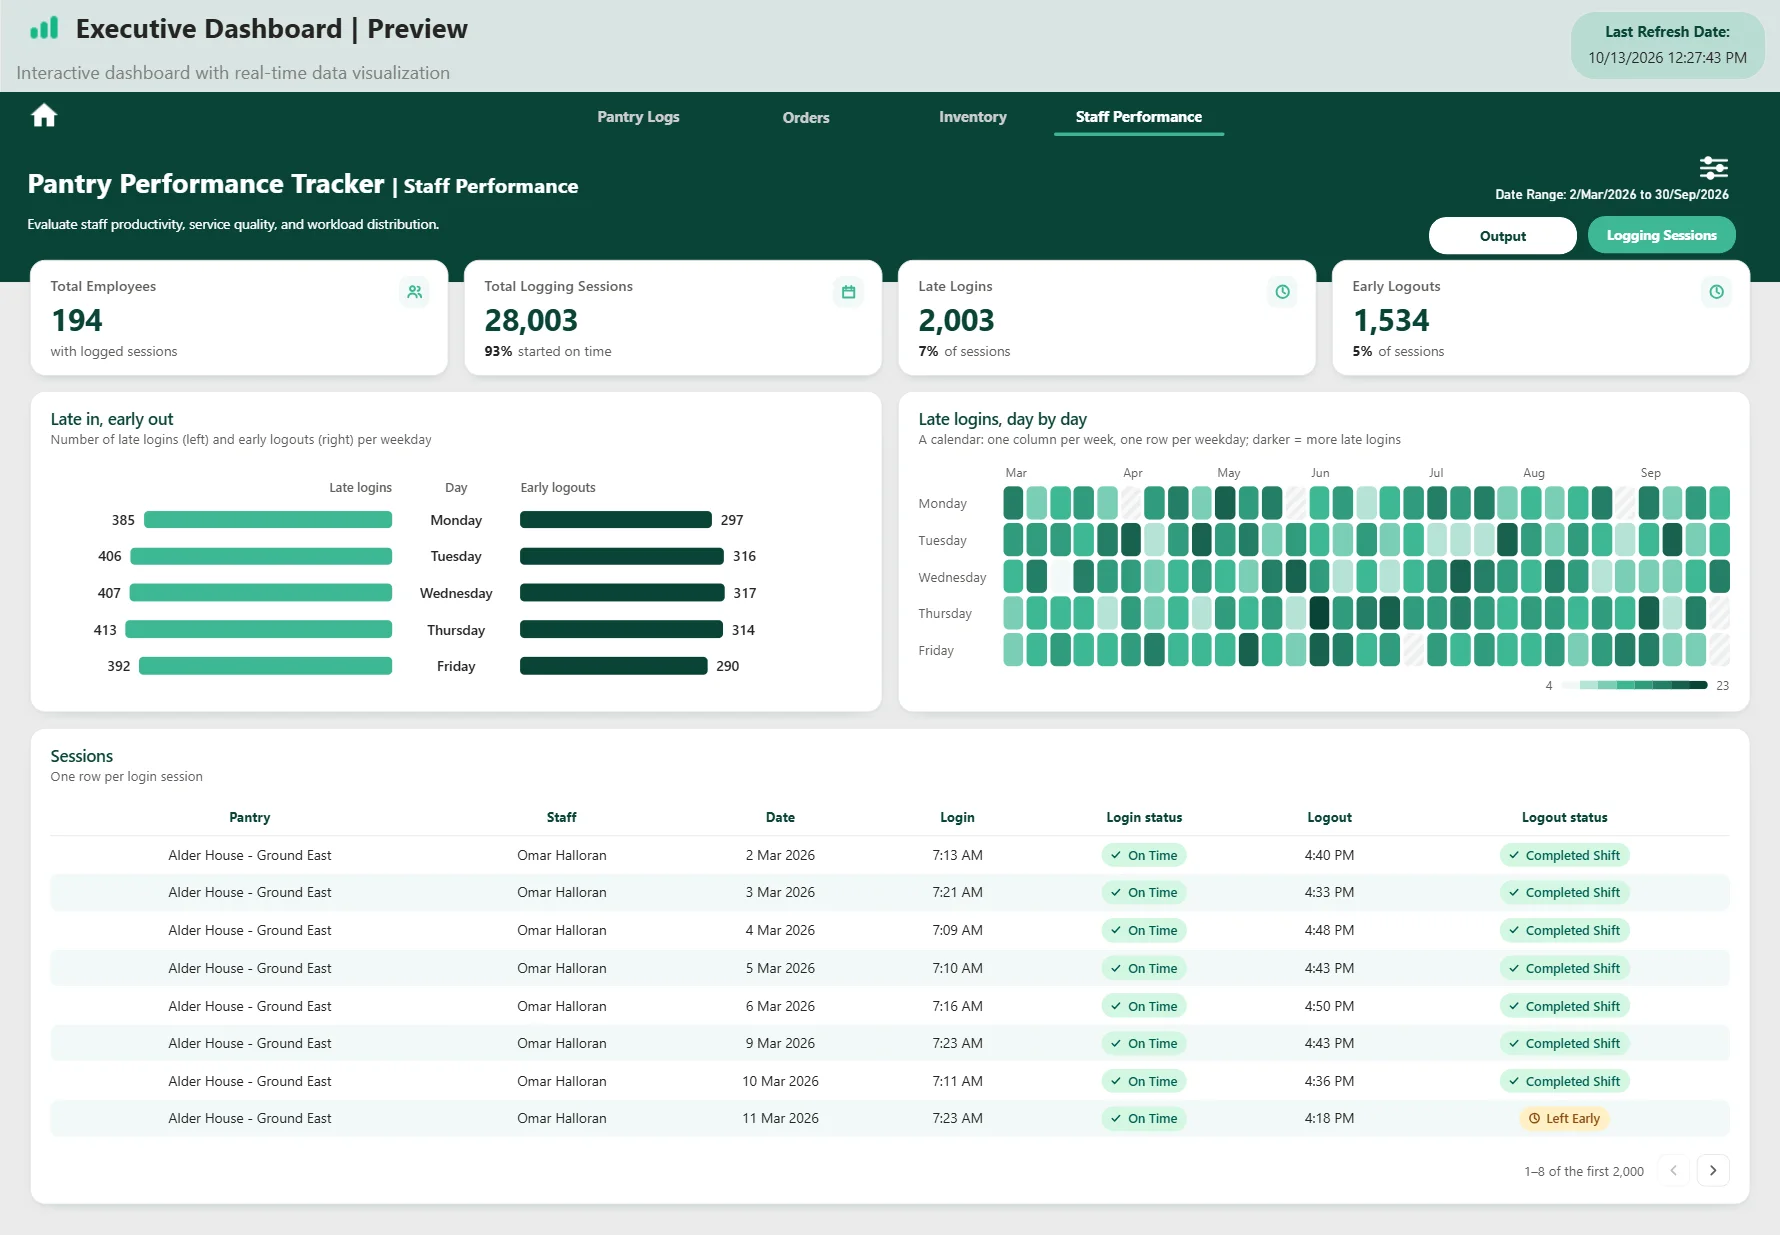This screenshot has height=1235, width=1780.
Task: Click the 4:18 PM logout cell
Action: click(1329, 1118)
